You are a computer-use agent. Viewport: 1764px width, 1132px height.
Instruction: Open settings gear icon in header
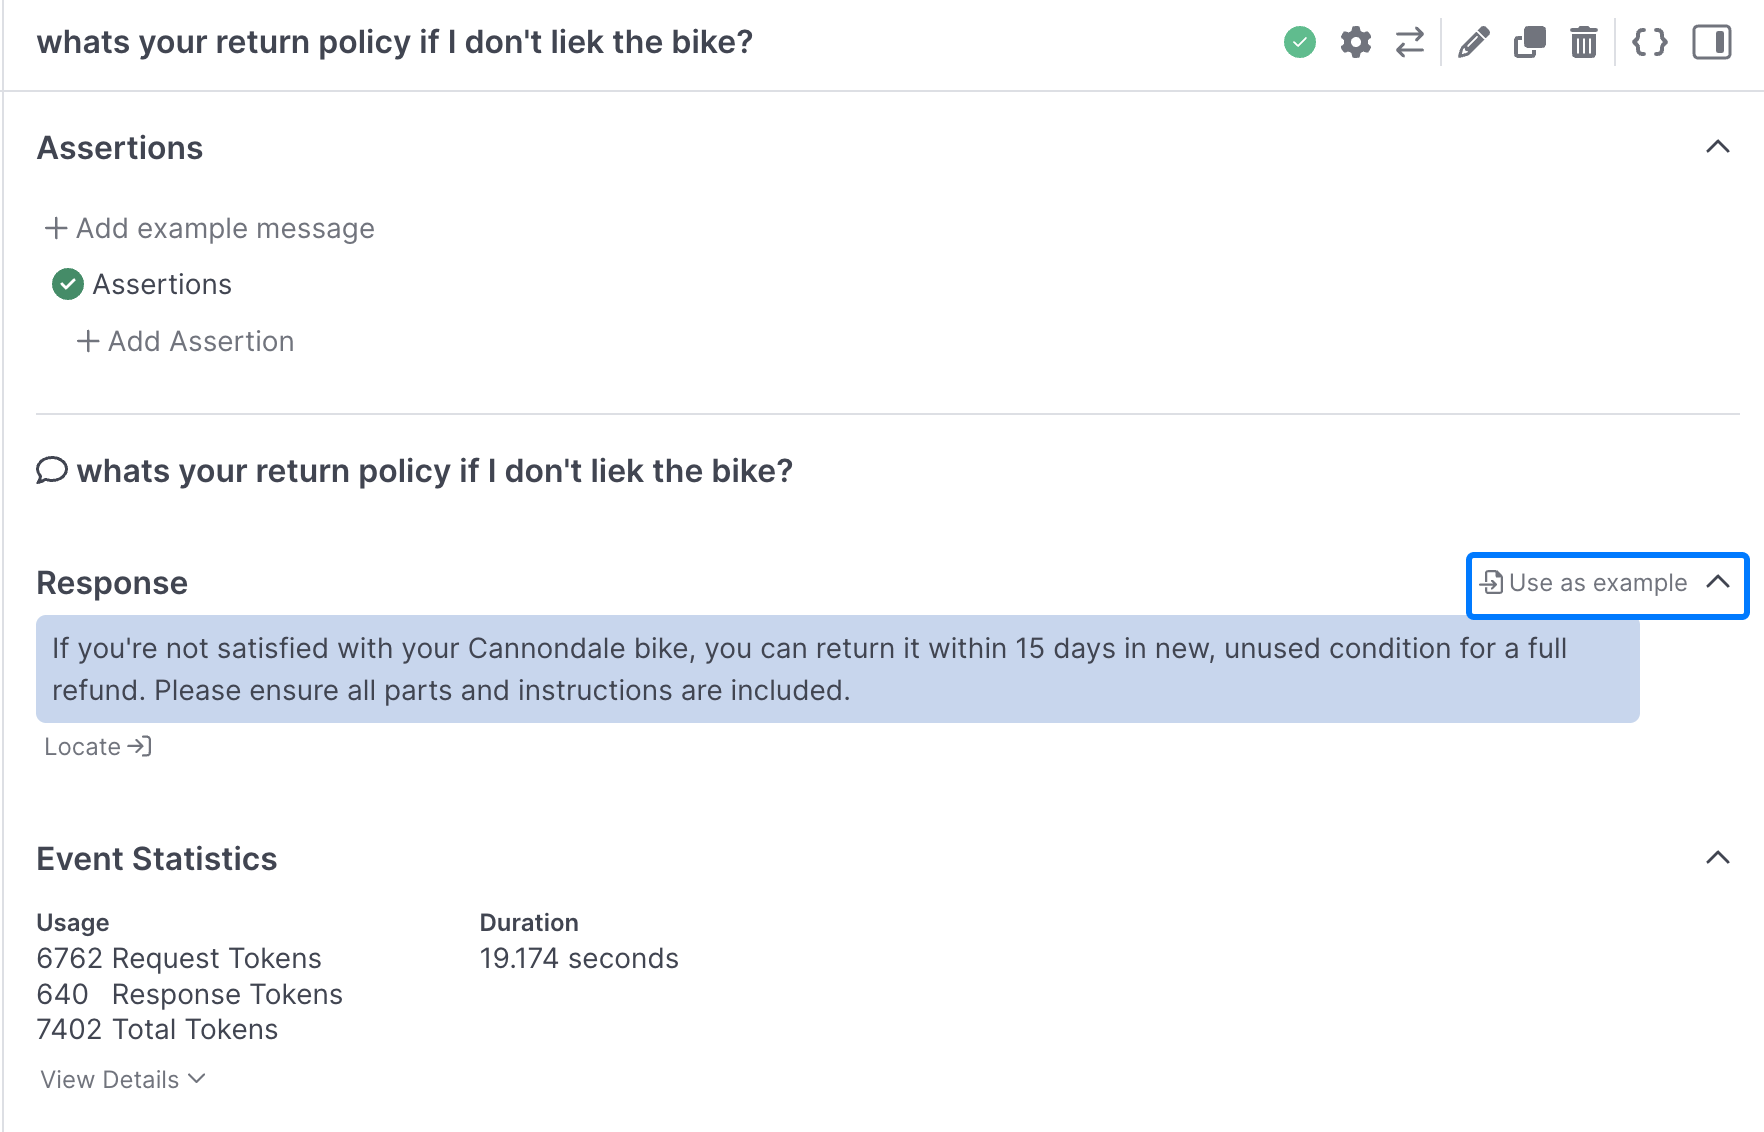tap(1355, 42)
